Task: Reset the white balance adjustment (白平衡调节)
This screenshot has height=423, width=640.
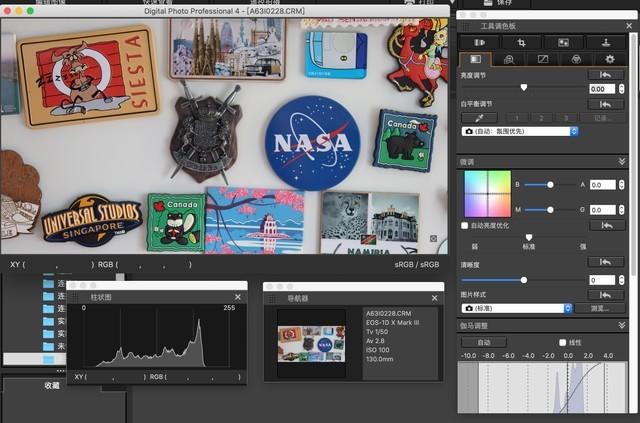Action: pyautogui.click(x=606, y=105)
